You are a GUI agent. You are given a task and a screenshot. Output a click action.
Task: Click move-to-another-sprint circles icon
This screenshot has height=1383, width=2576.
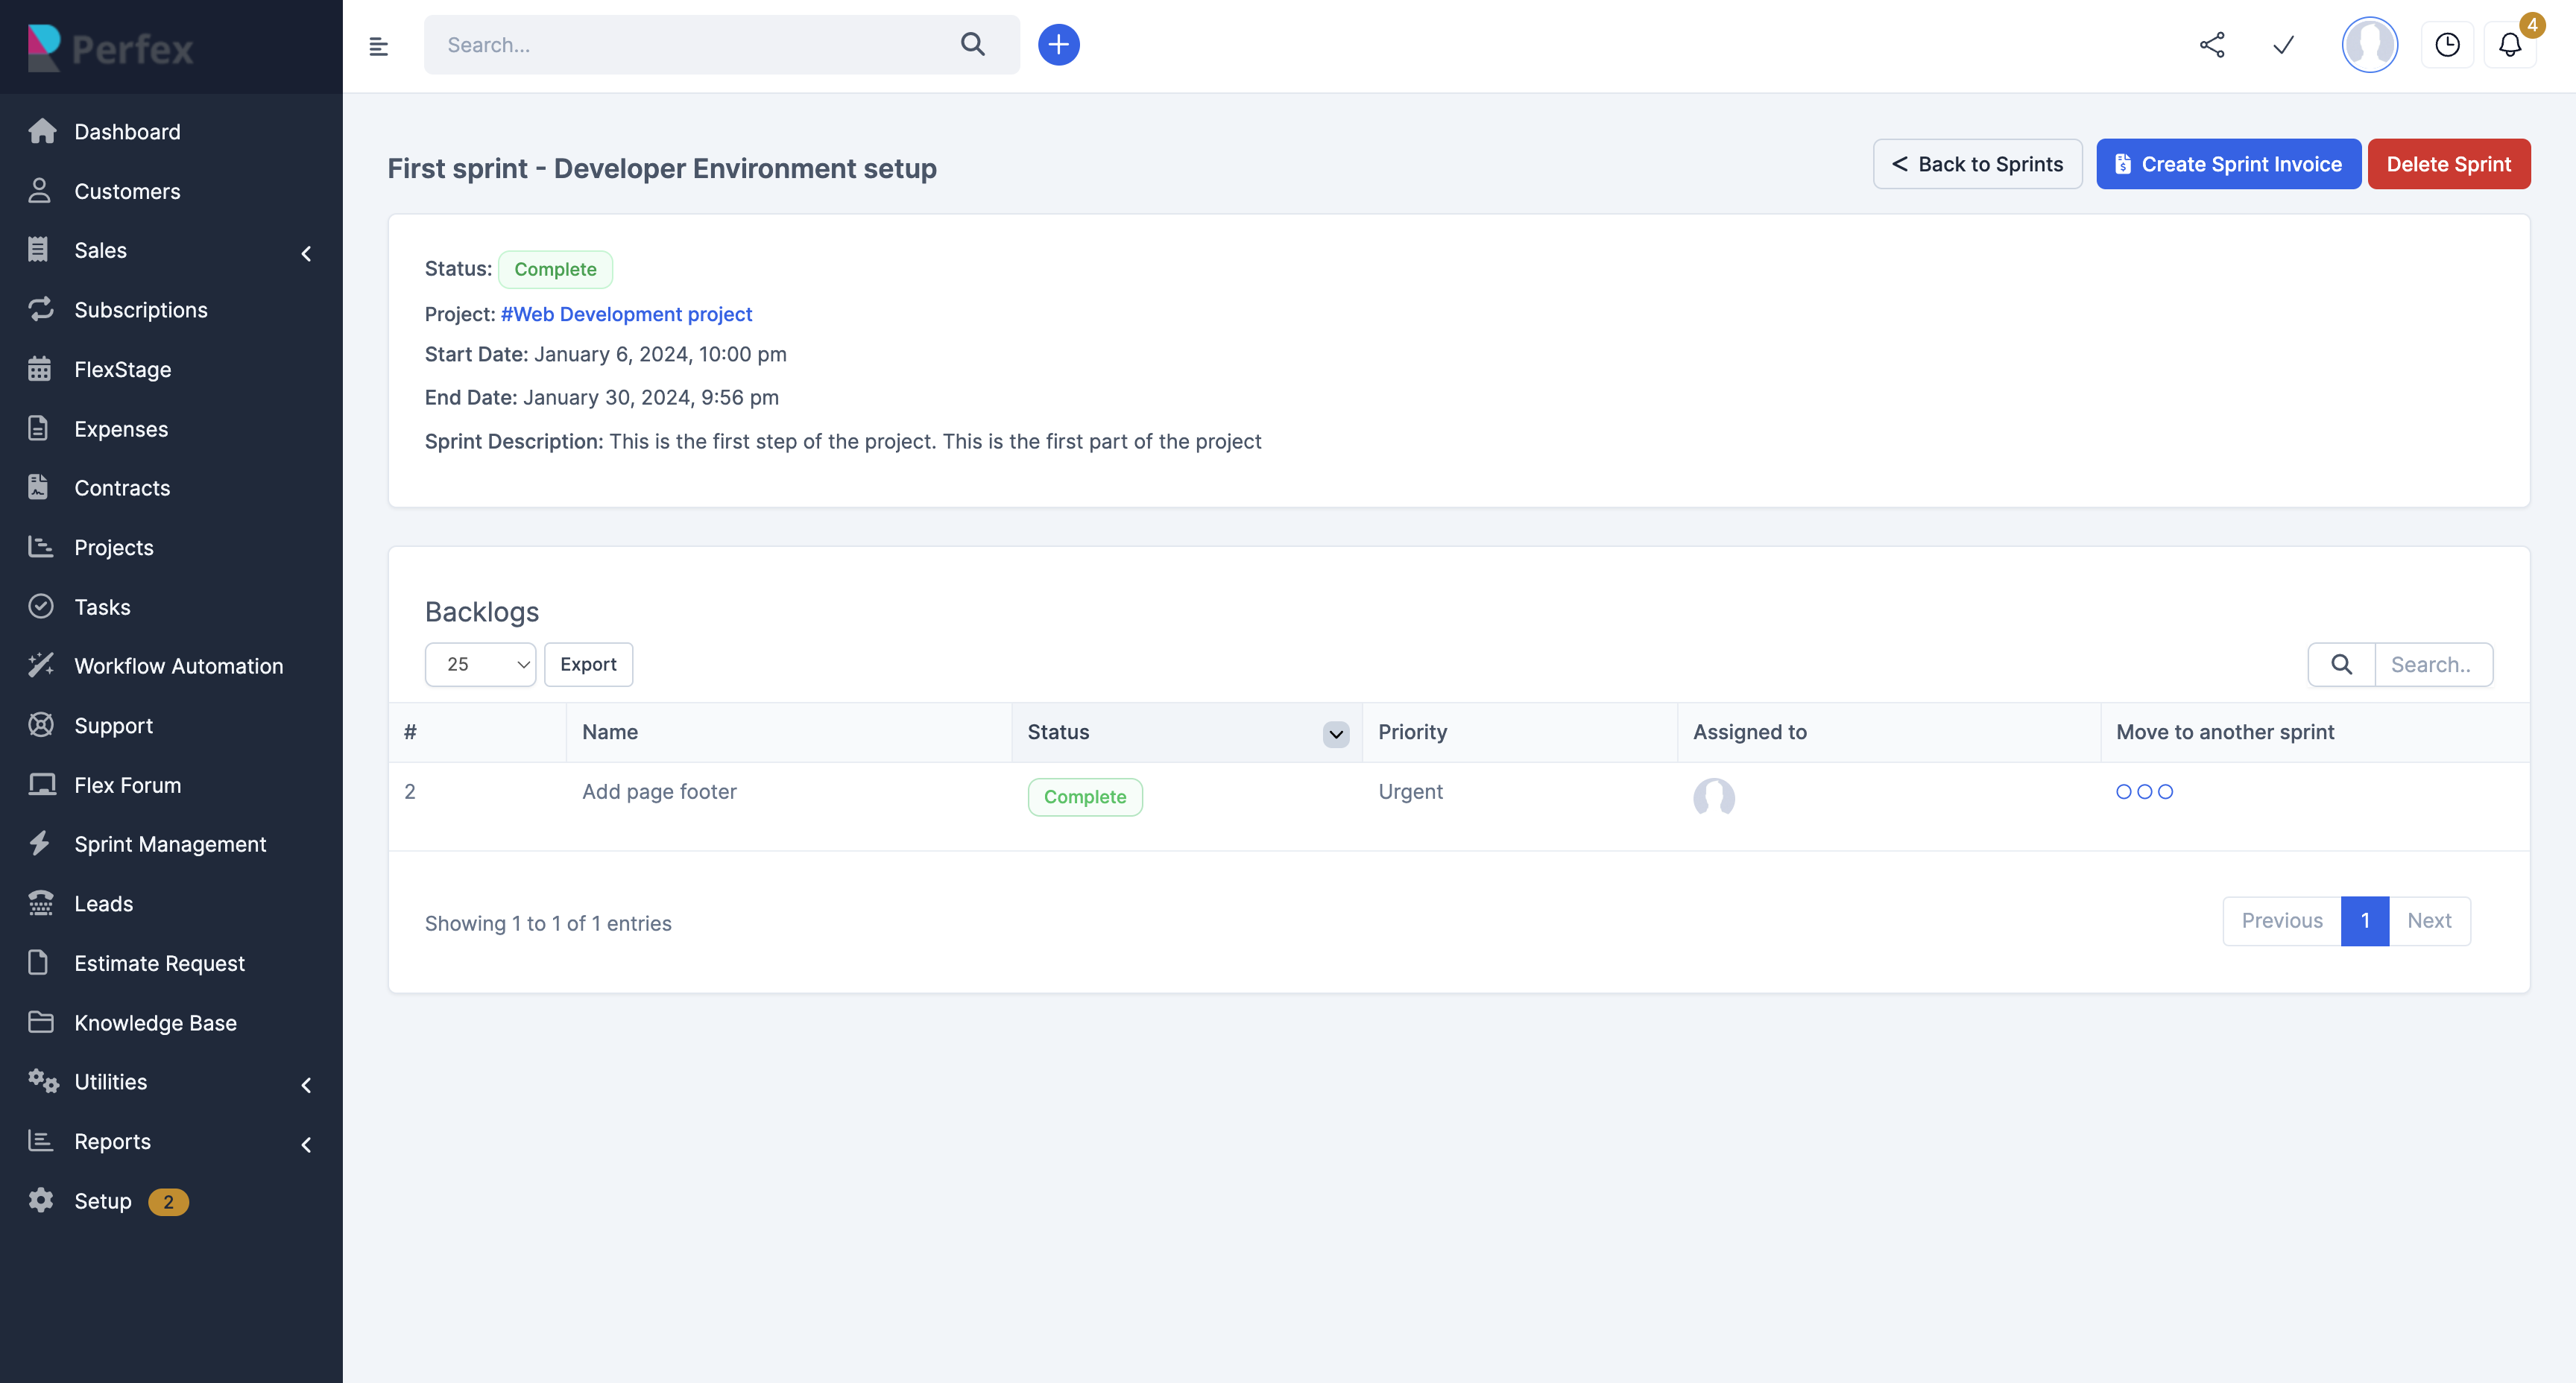coord(2144,791)
